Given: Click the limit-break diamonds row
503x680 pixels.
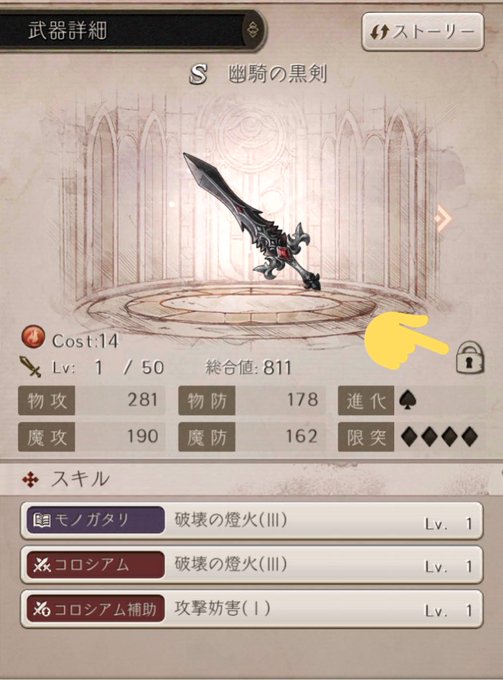Looking at the screenshot, I should 439,437.
